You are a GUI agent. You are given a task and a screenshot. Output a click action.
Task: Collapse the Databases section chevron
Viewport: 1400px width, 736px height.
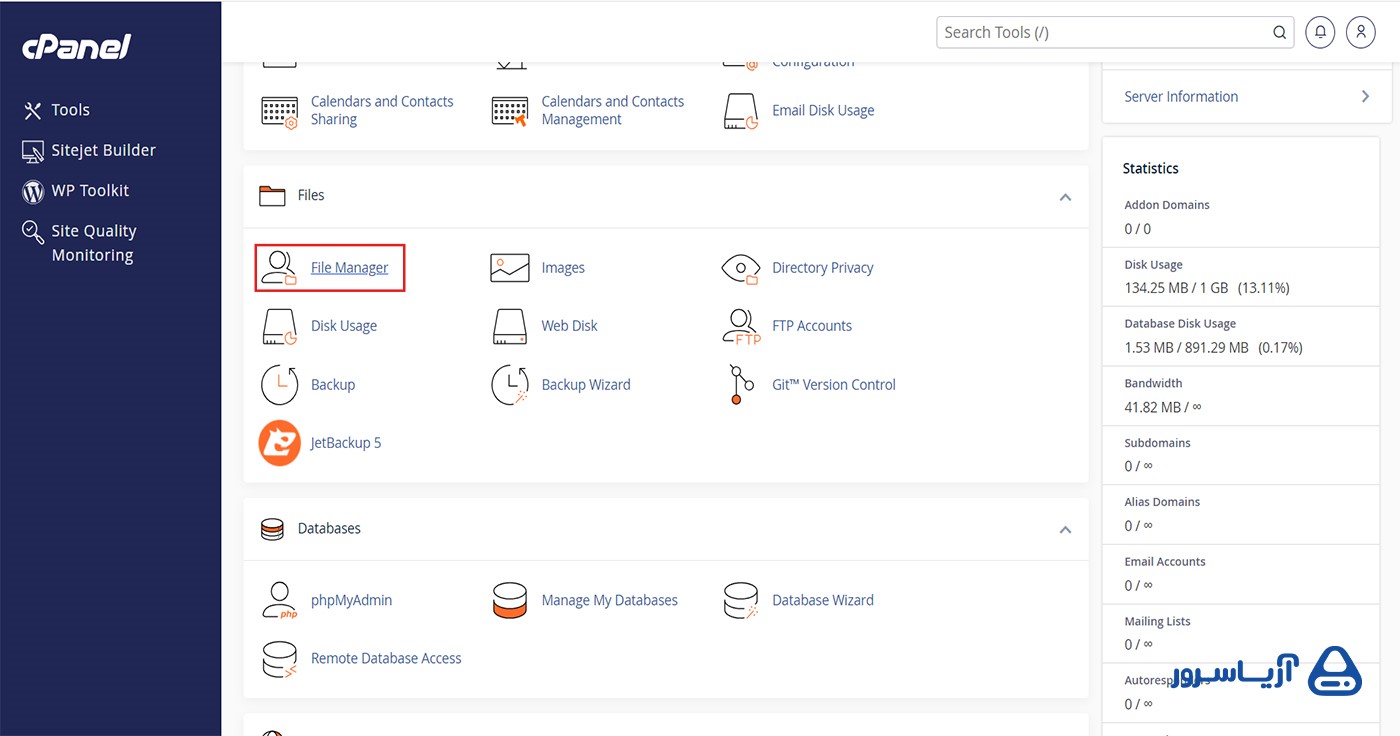coord(1065,530)
